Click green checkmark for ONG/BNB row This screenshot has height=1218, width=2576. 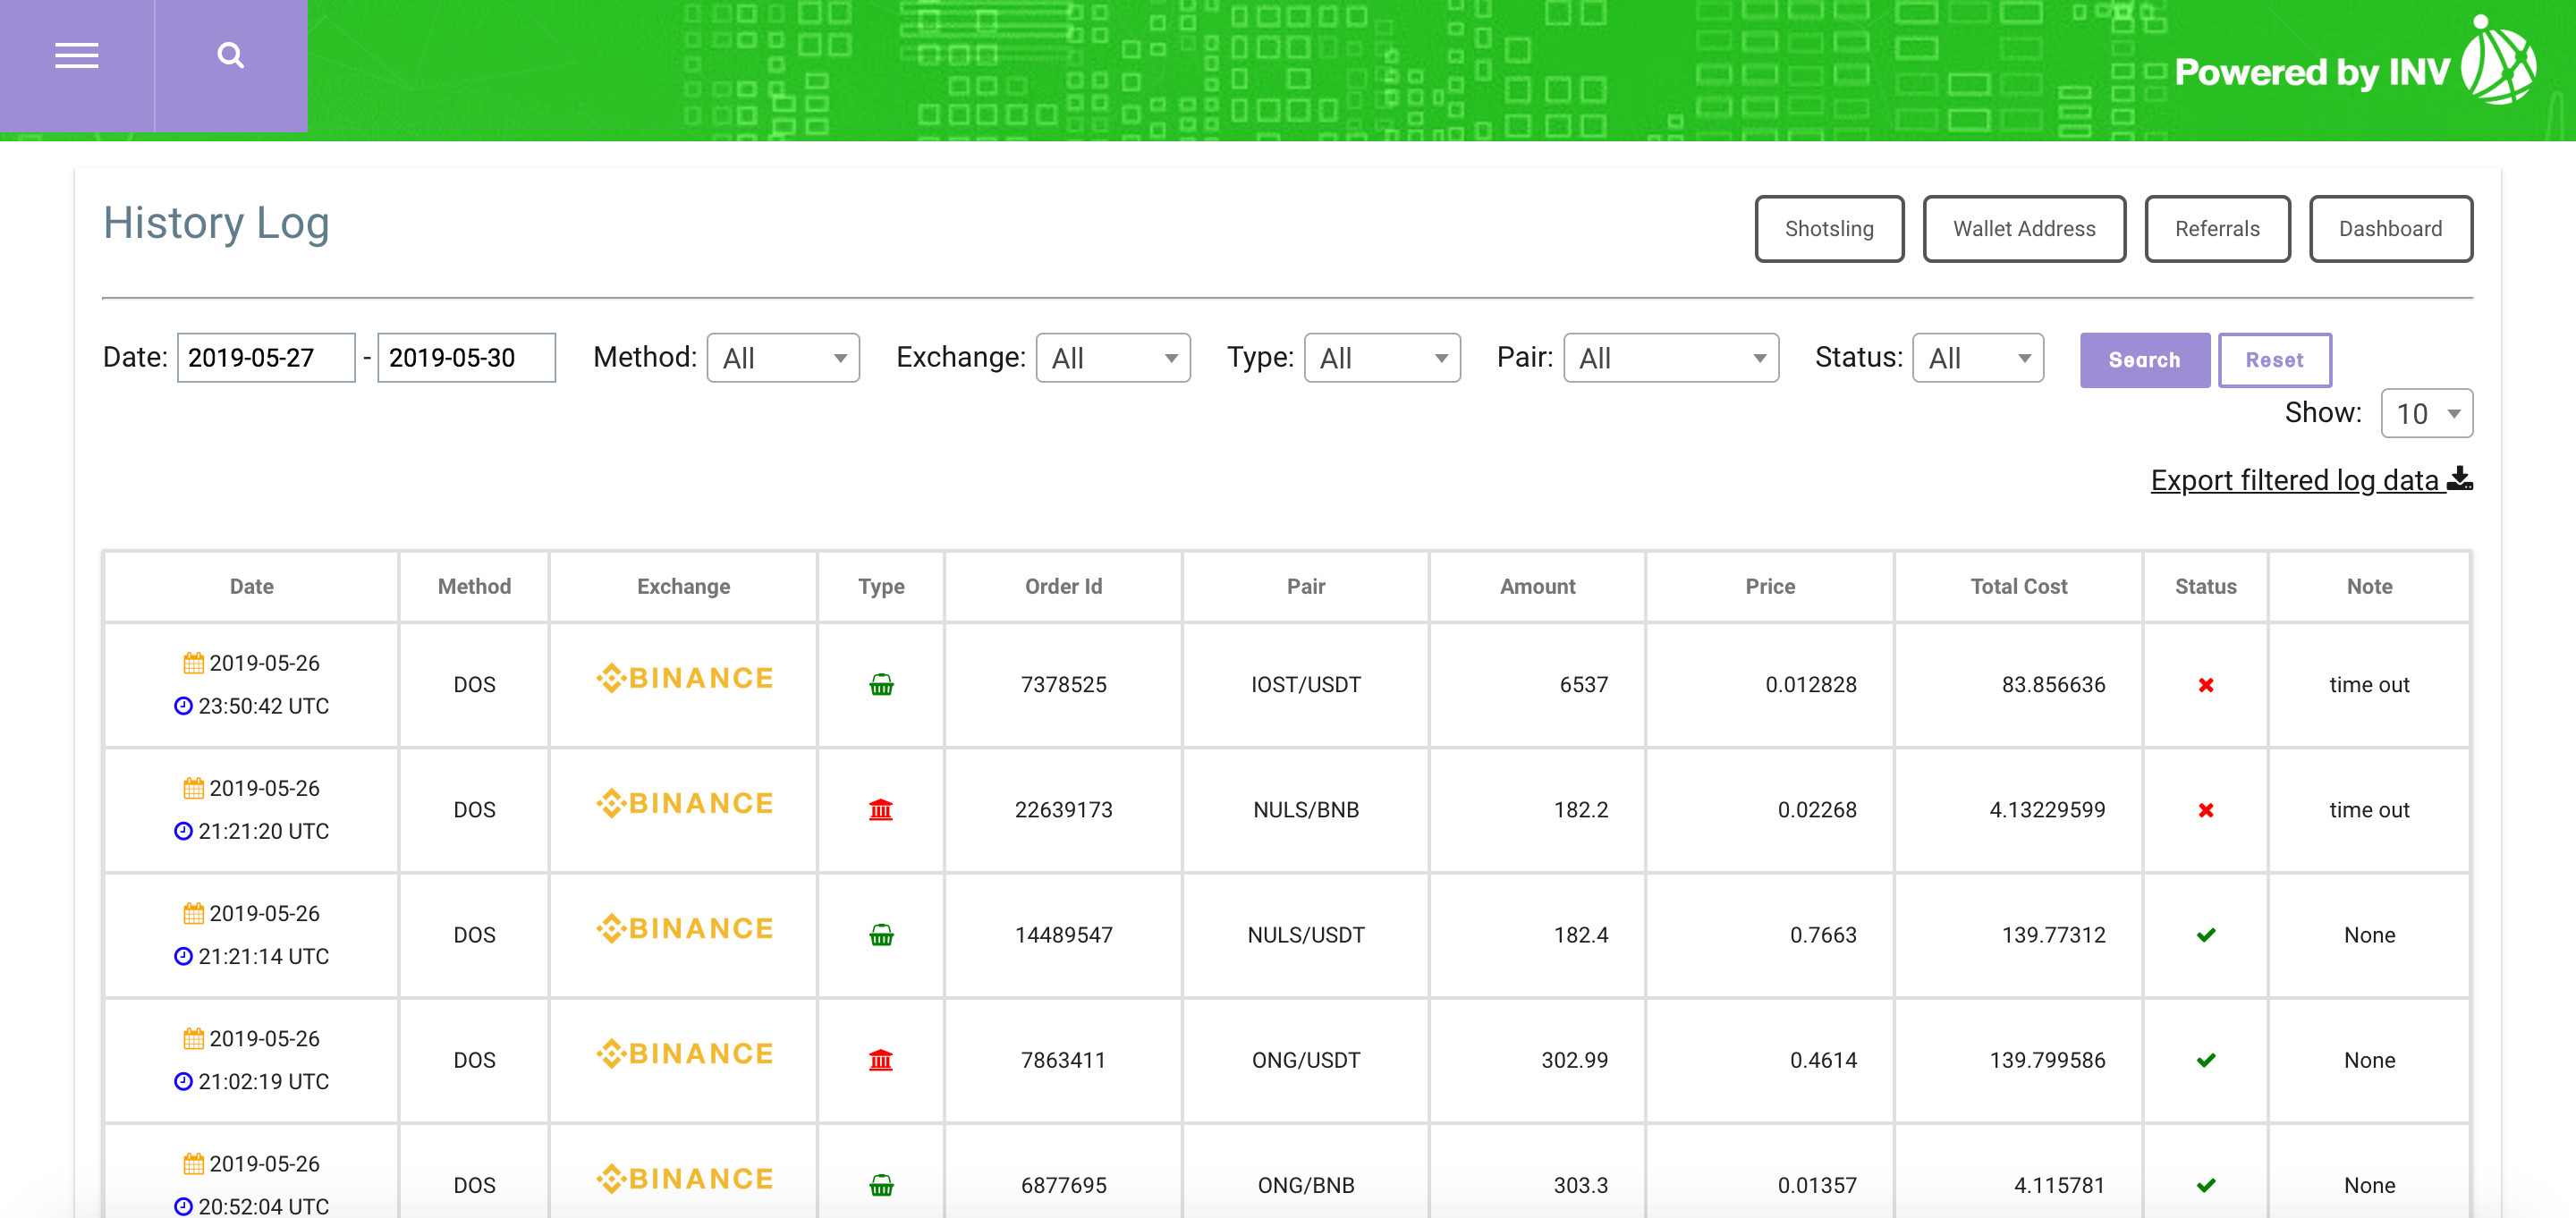tap(2206, 1185)
